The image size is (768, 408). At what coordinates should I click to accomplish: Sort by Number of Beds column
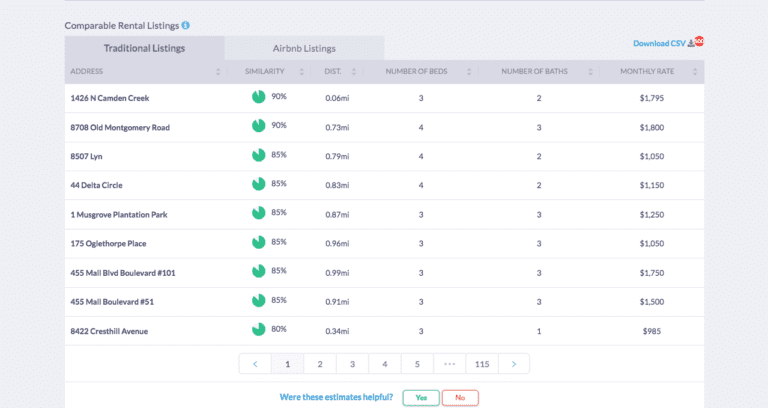[x=421, y=72]
